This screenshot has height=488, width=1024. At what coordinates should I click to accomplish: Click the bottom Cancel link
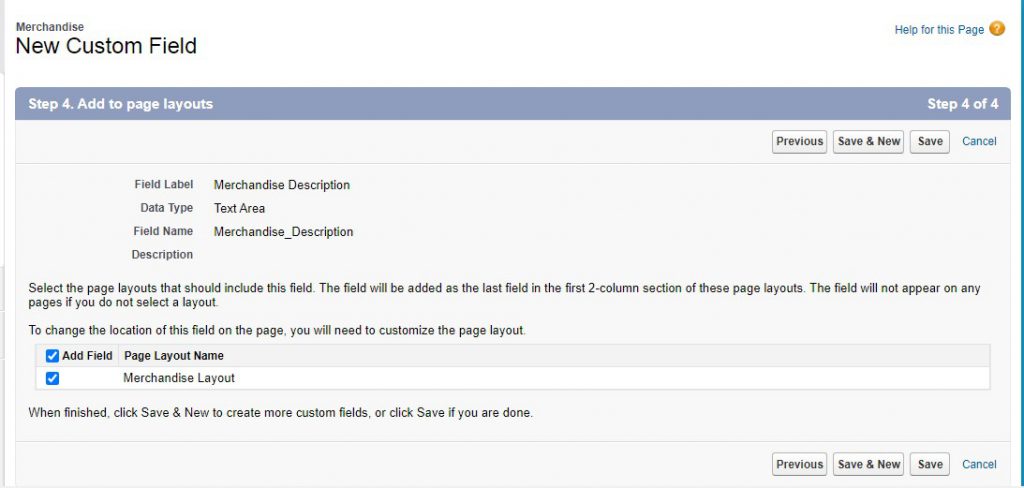979,464
